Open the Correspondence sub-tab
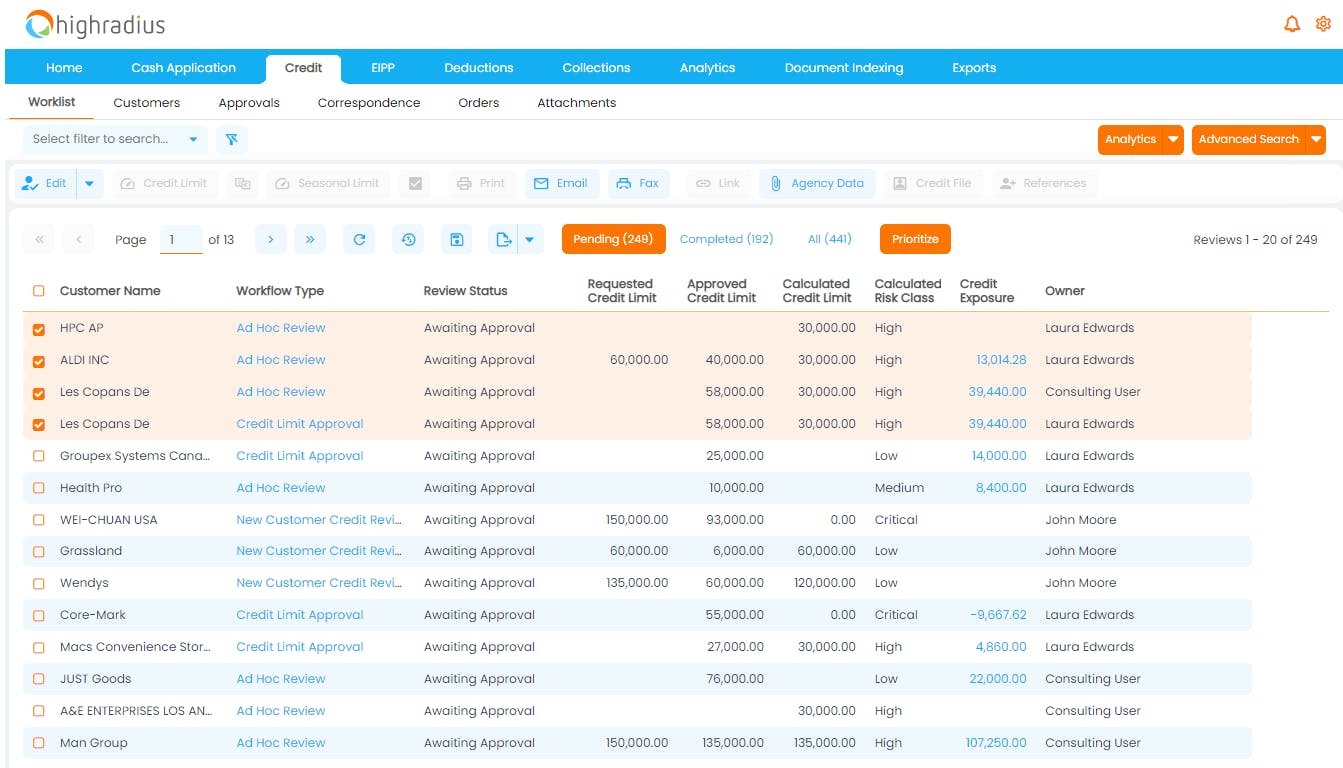The width and height of the screenshot is (1343, 768). tap(369, 103)
